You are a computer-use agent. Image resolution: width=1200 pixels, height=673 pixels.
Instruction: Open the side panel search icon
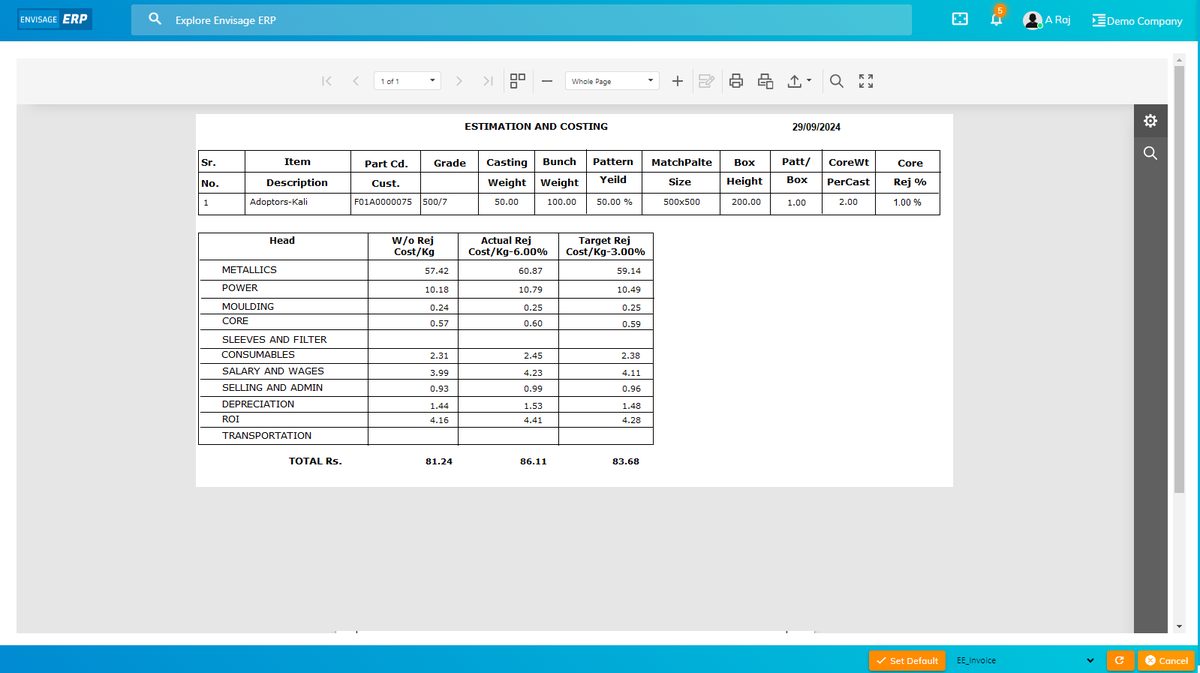click(1150, 153)
